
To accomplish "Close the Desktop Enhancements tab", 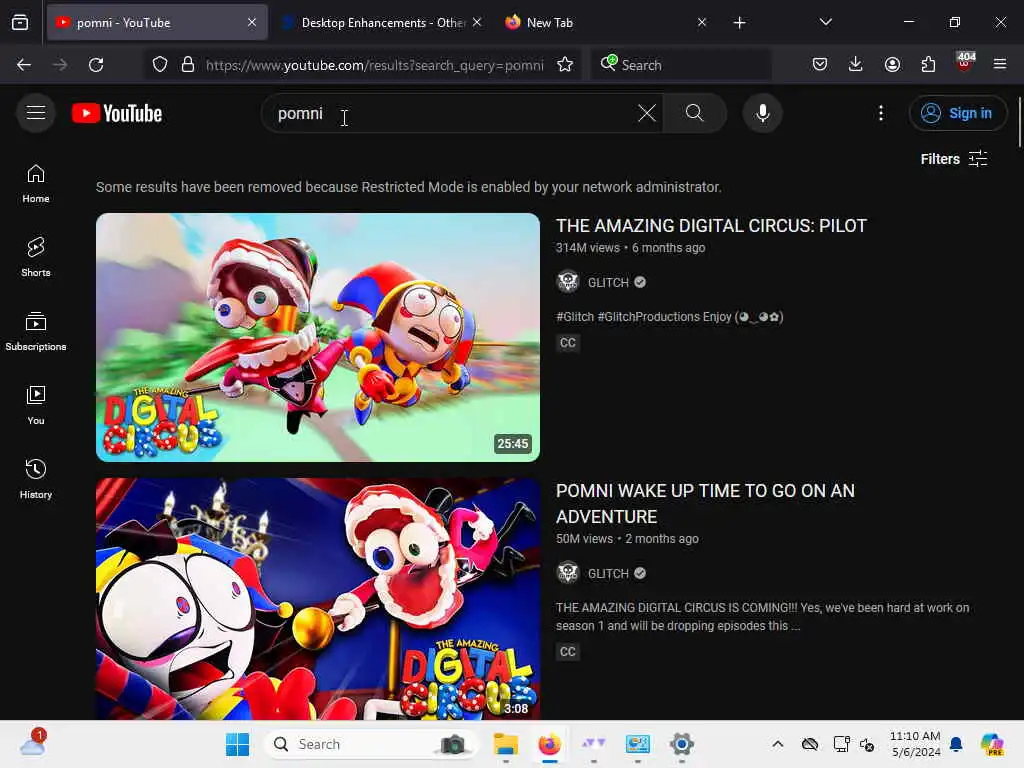I will point(477,23).
